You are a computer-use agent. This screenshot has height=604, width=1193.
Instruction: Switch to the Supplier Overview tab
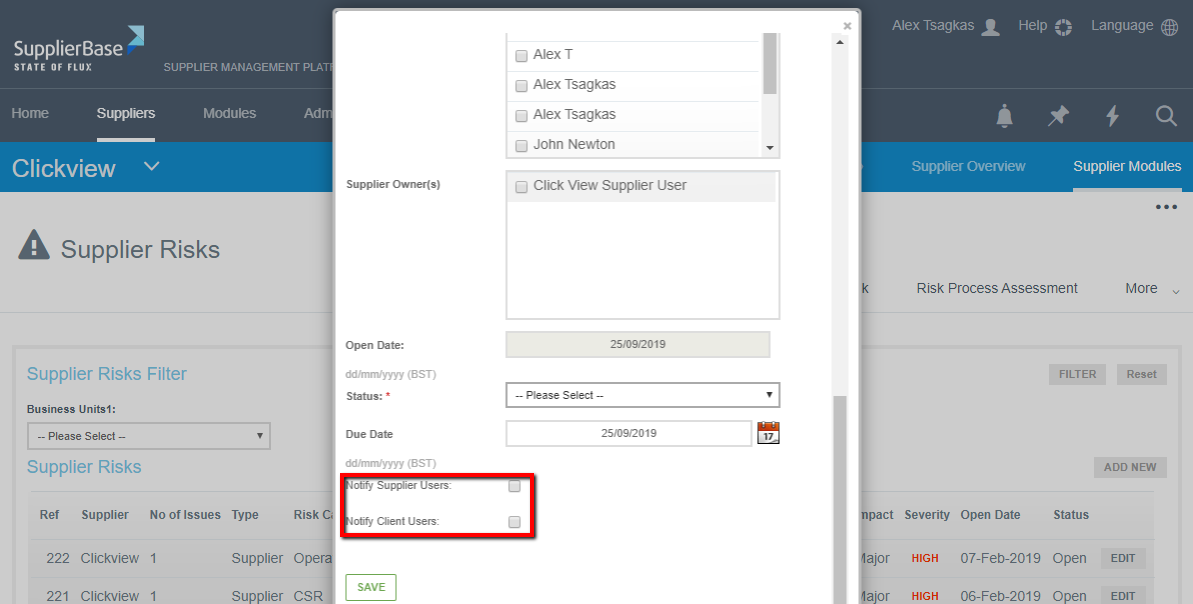click(968, 166)
